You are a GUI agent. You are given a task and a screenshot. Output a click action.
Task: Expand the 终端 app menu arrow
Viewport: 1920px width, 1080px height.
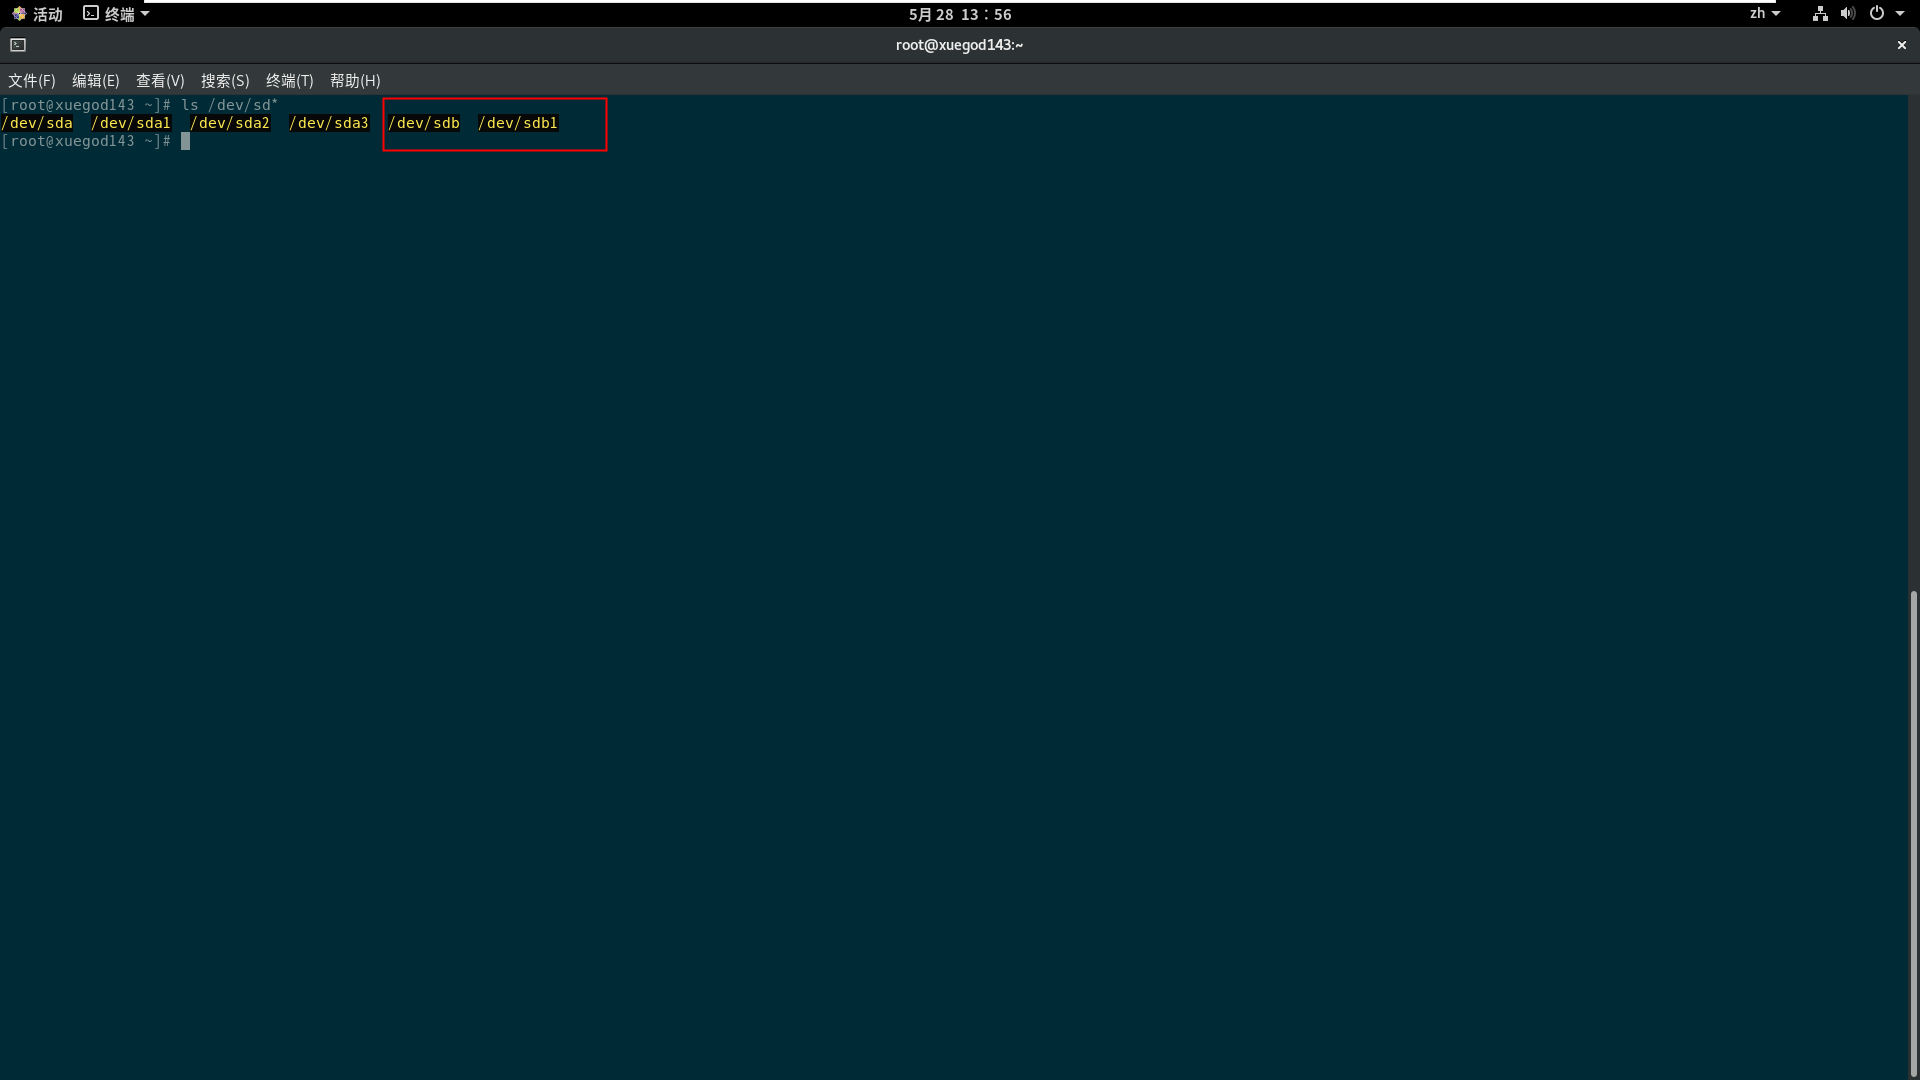tap(145, 13)
